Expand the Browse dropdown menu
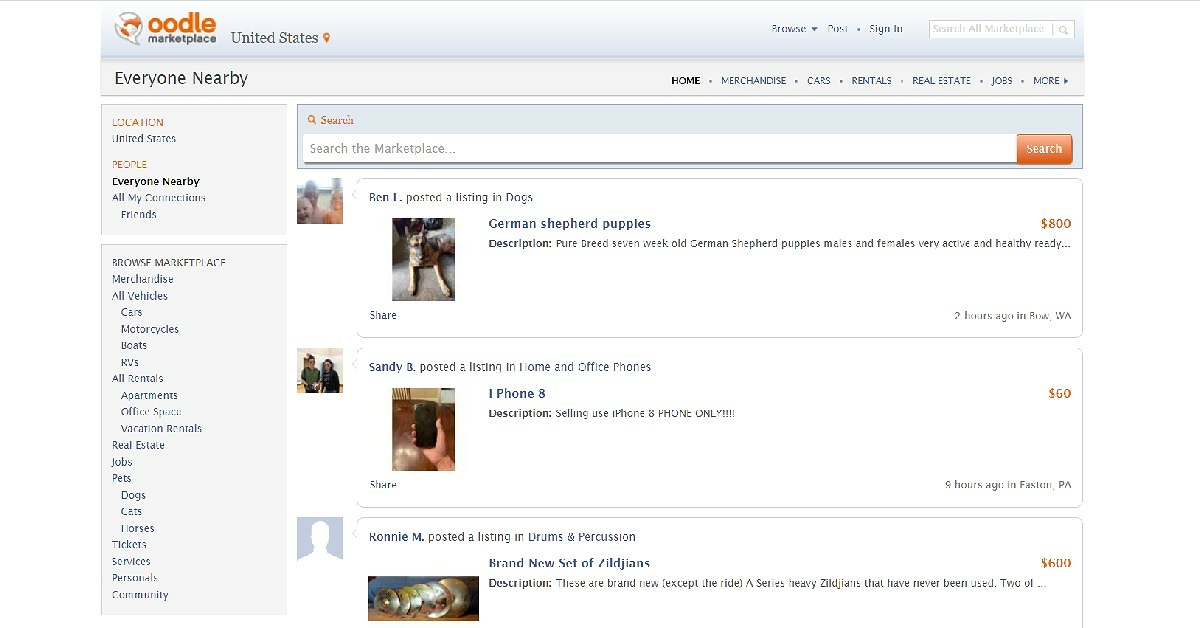1200x628 pixels. [x=794, y=29]
